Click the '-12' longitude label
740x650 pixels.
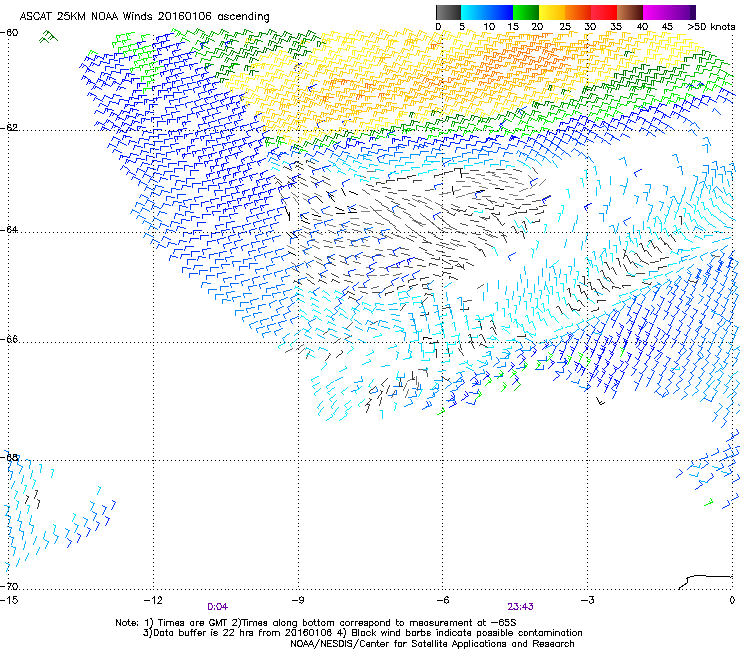tap(153, 600)
